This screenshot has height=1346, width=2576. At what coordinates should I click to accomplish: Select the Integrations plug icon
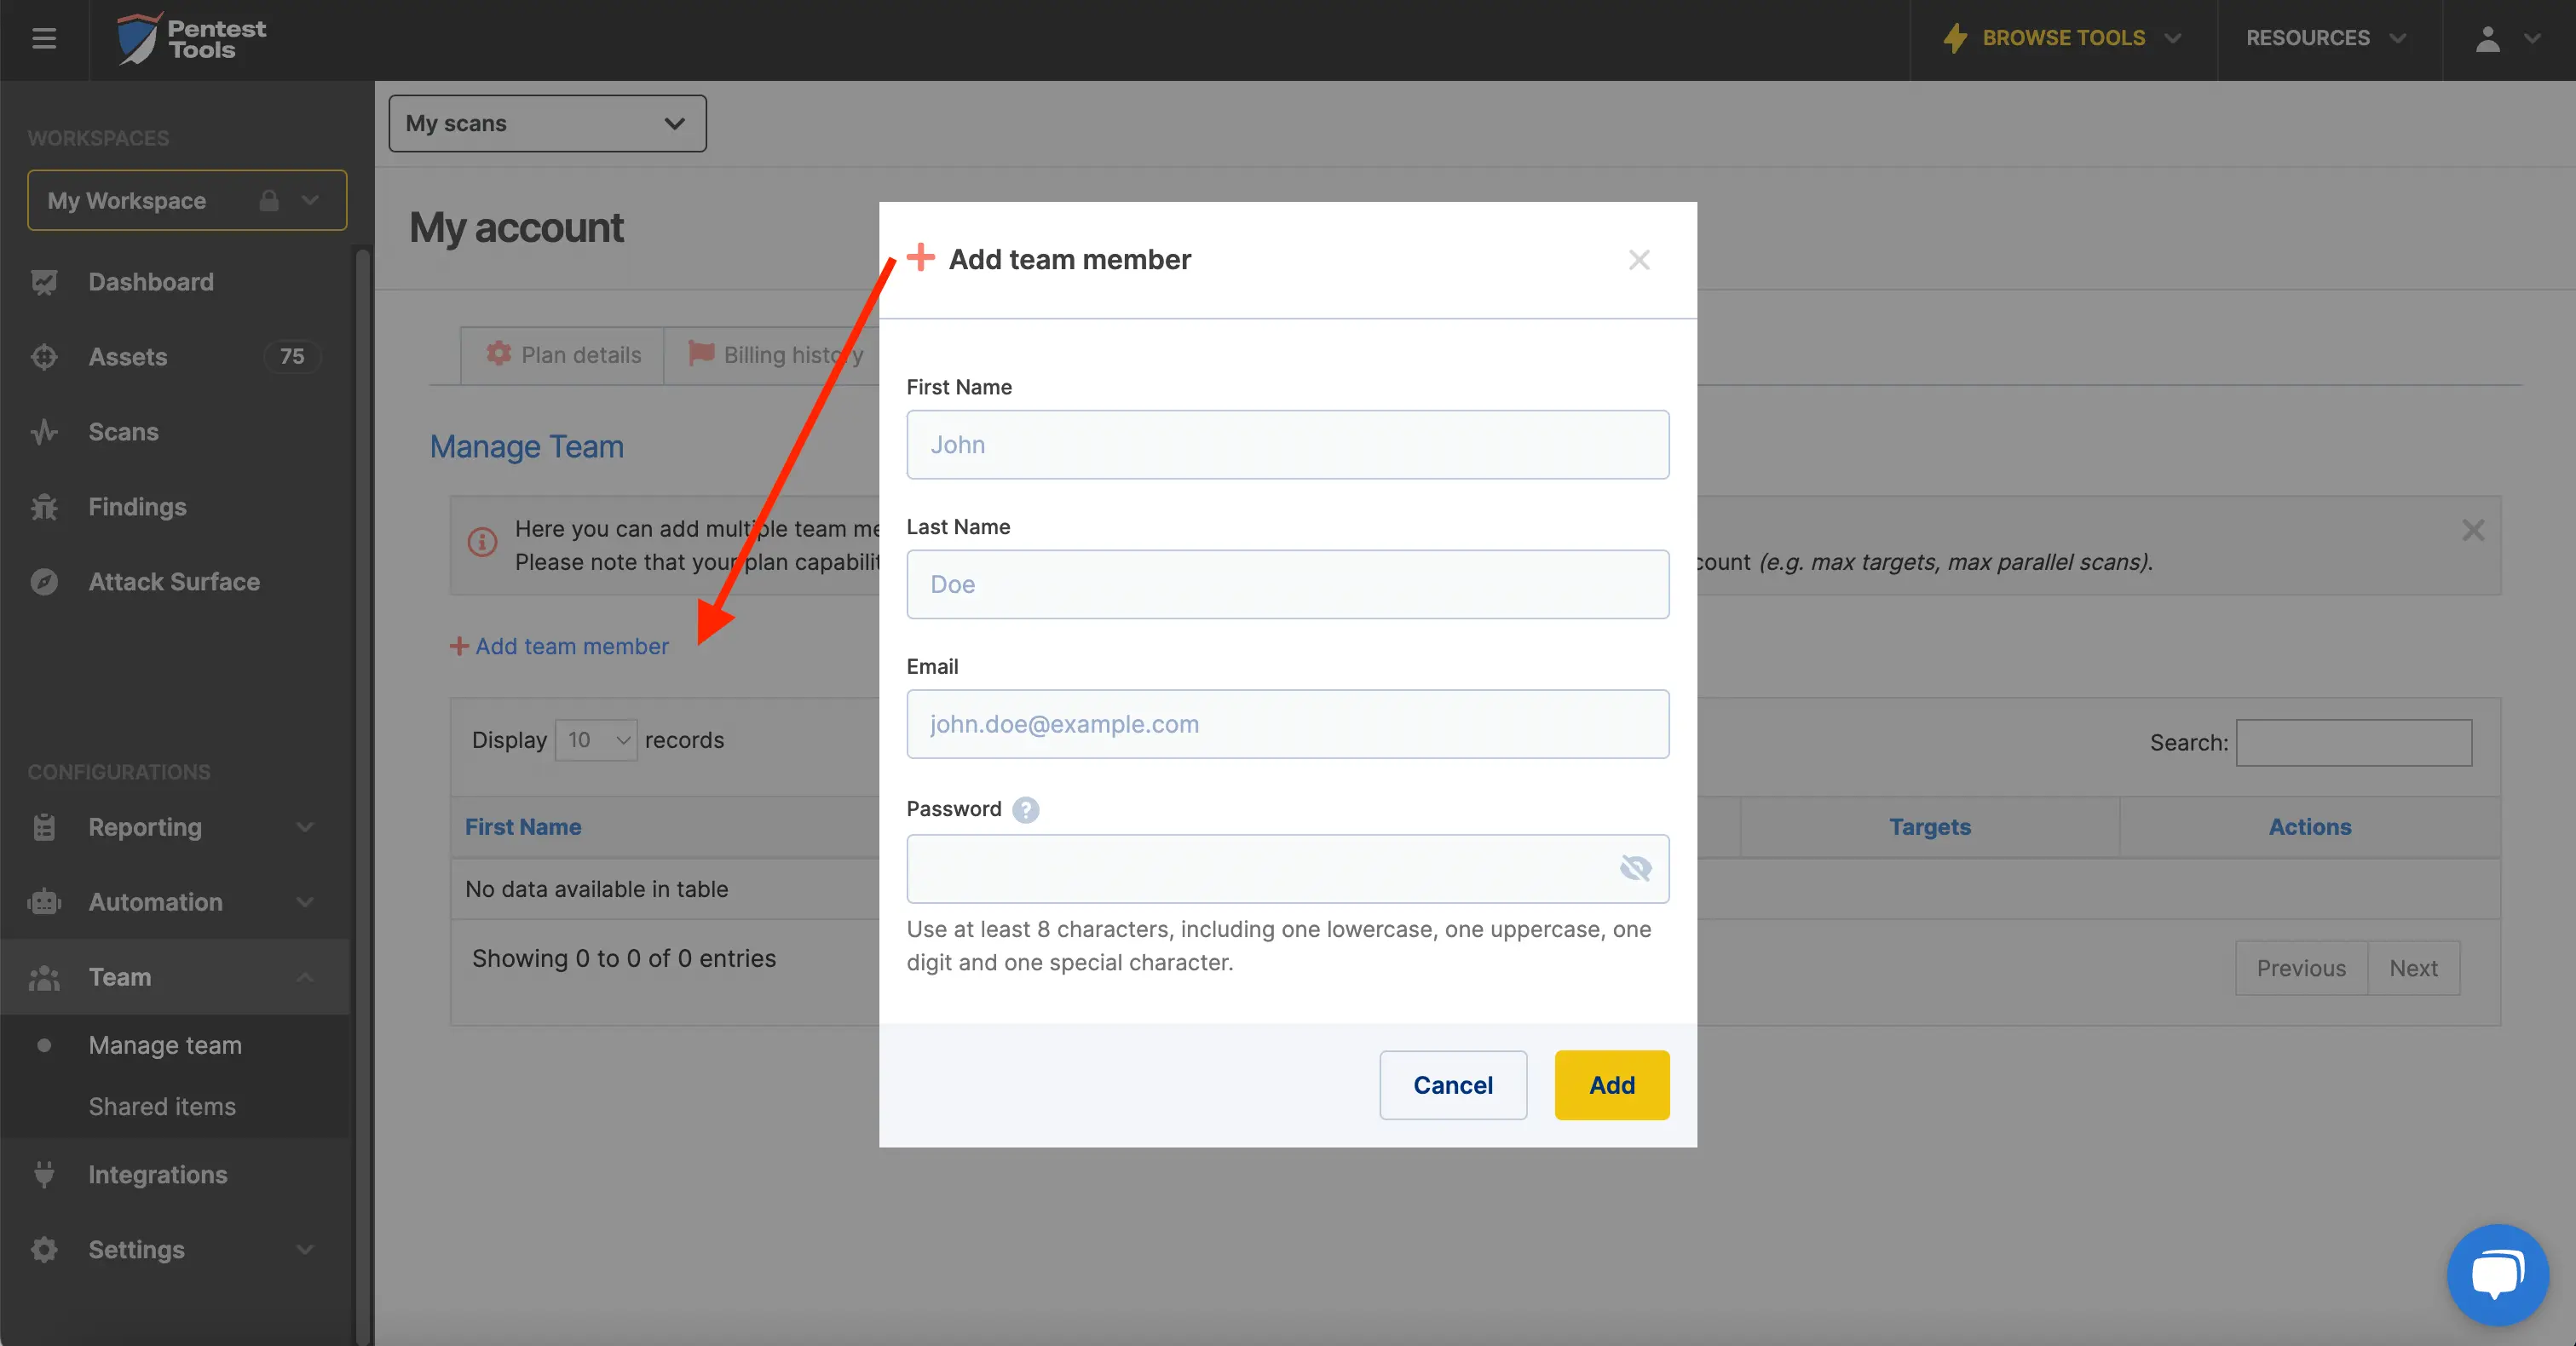pos(44,1174)
